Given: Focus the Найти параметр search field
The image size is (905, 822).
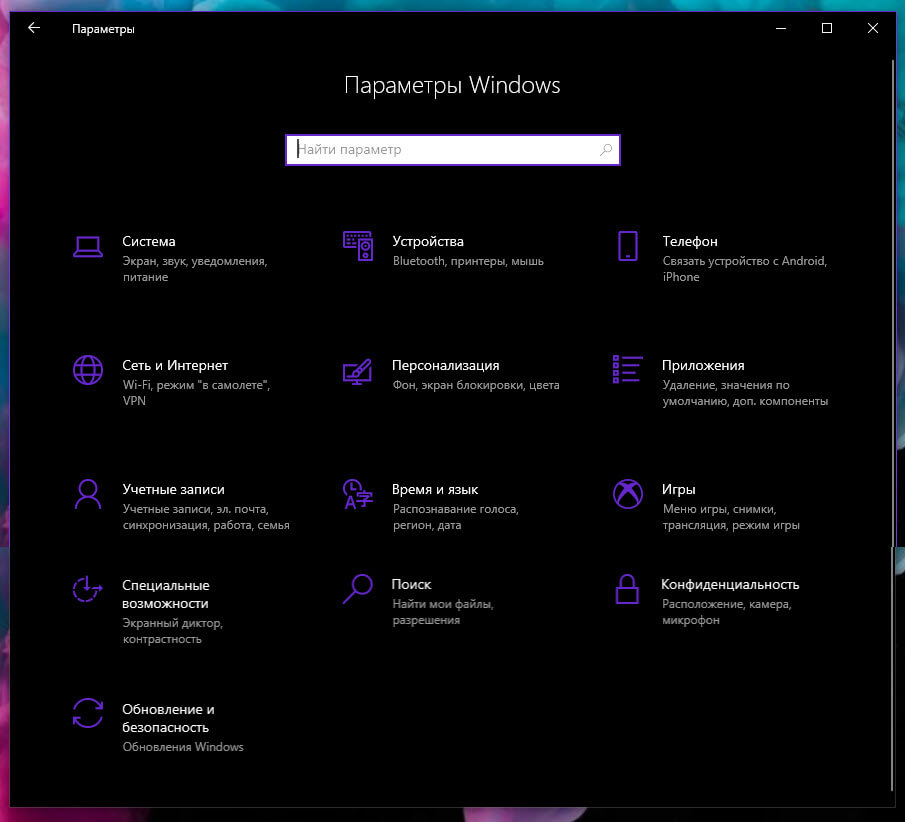Looking at the screenshot, I should pyautogui.click(x=452, y=150).
